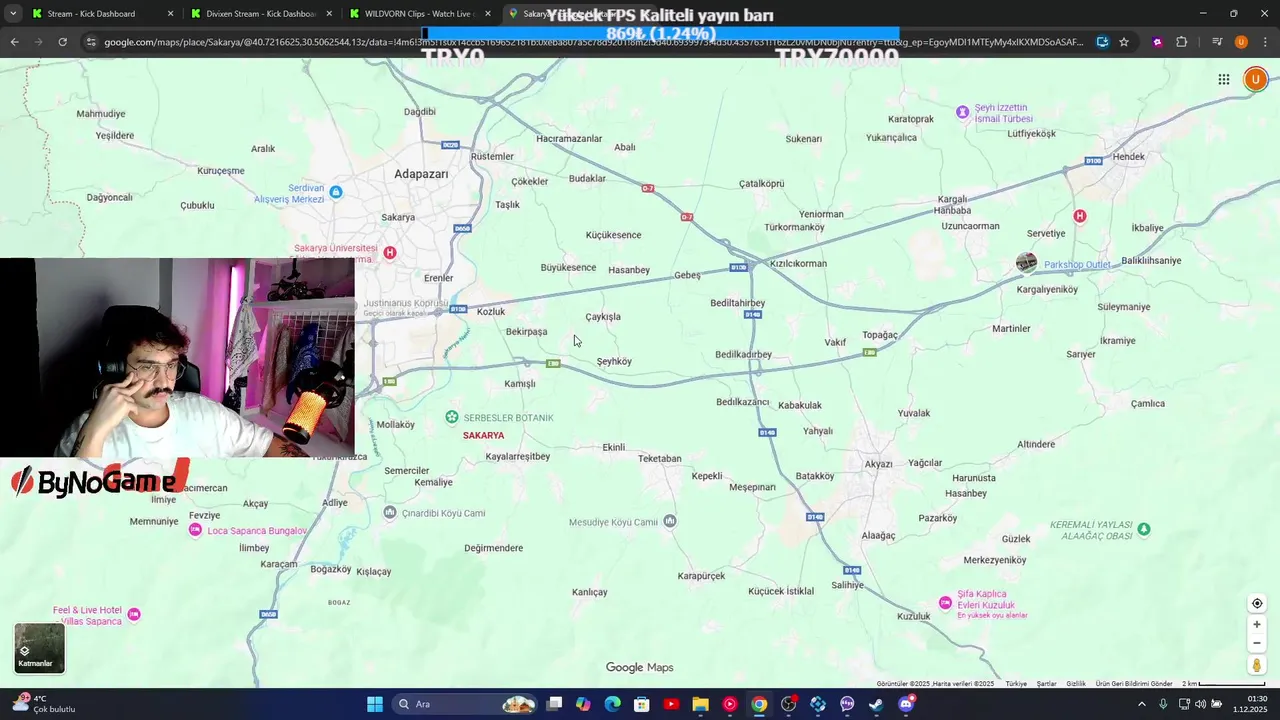
Task: Open the Şartlar footer link
Action: point(1046,684)
